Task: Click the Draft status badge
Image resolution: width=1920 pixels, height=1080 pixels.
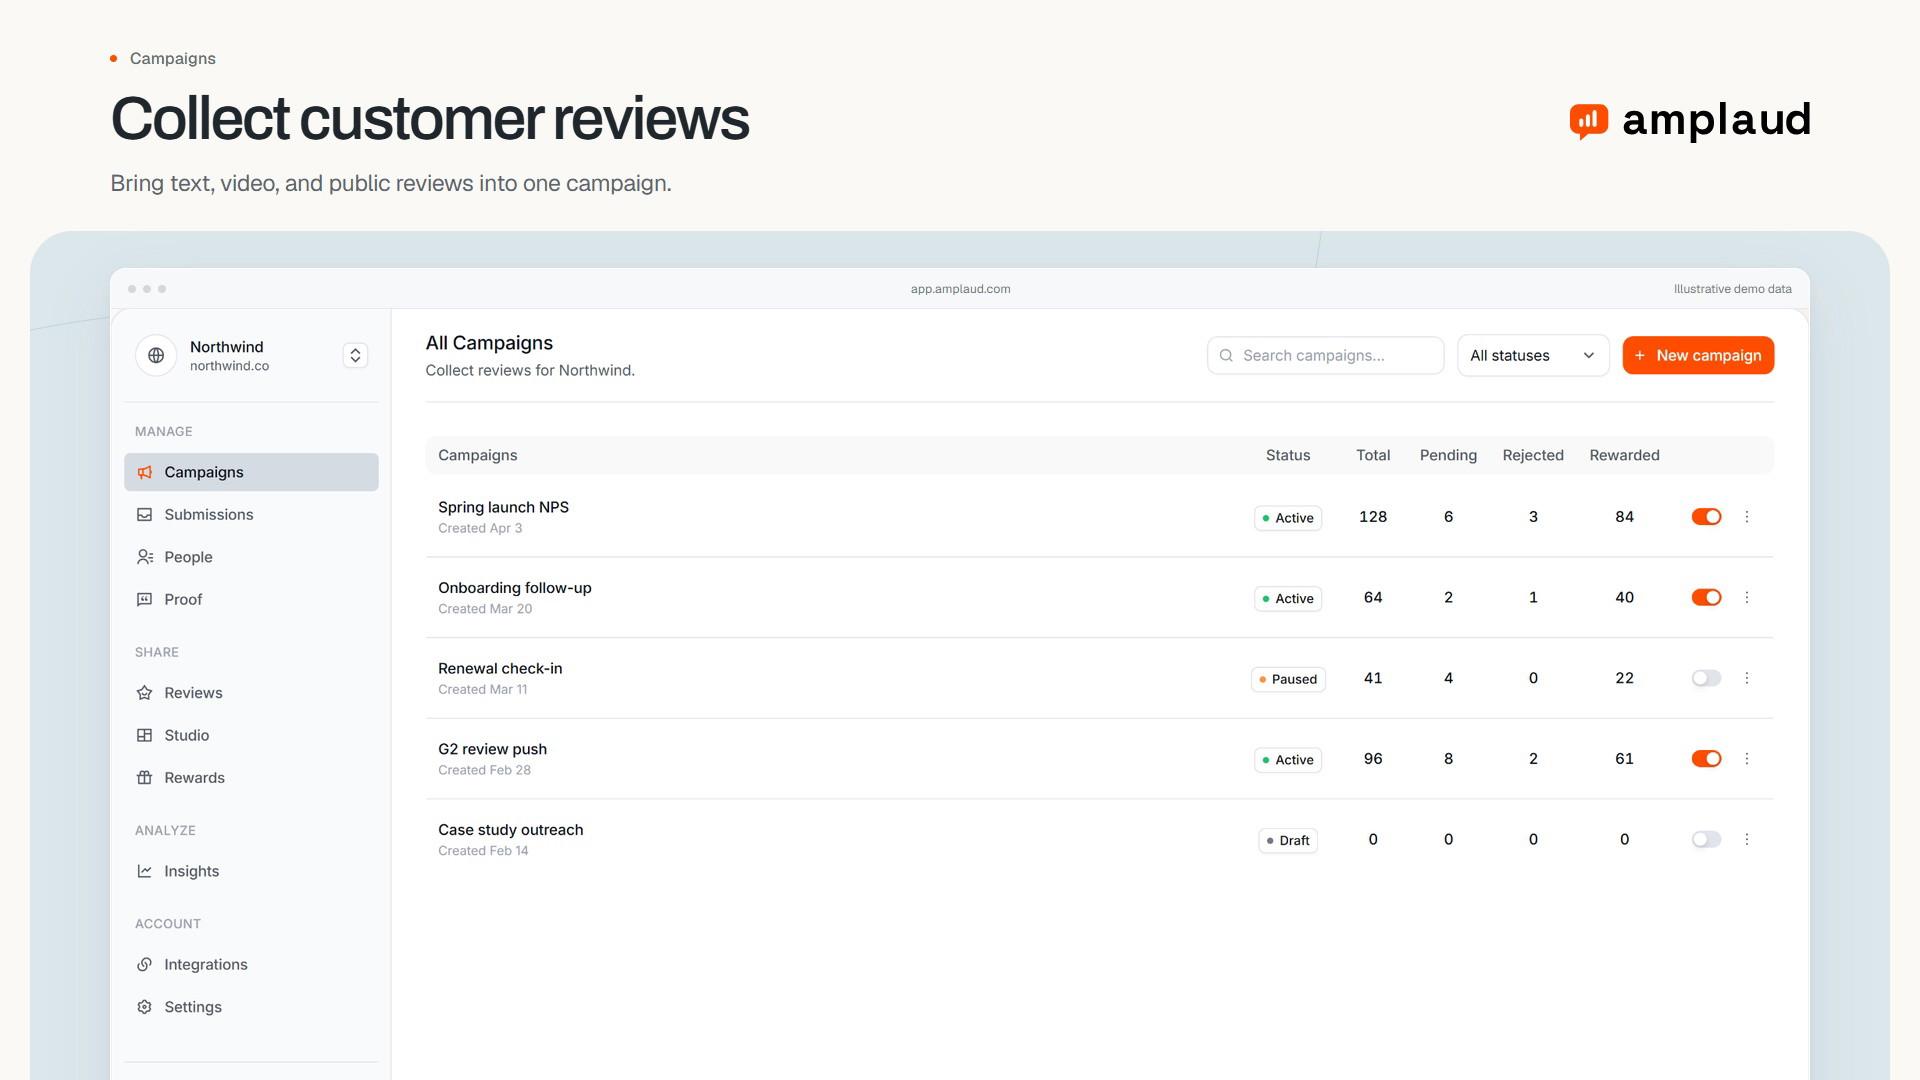Action: [x=1288, y=840]
